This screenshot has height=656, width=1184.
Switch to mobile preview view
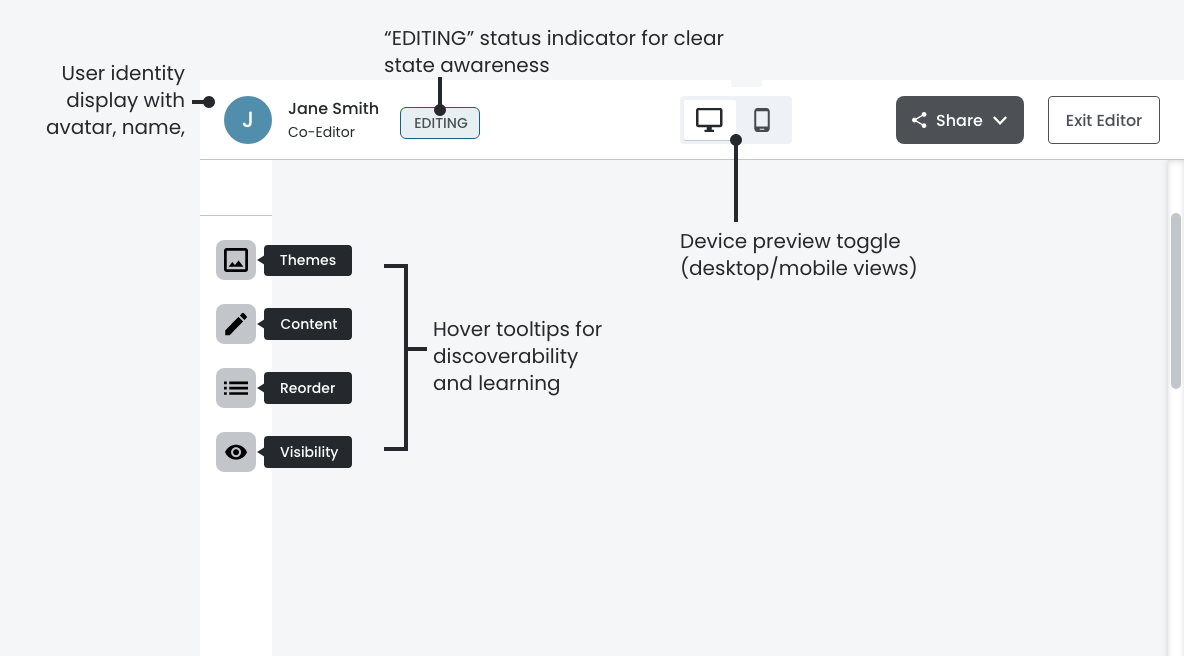point(762,120)
